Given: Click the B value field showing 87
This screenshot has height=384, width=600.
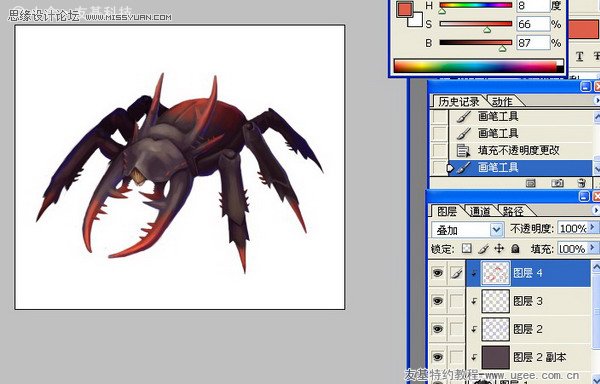Looking at the screenshot, I should coord(533,42).
